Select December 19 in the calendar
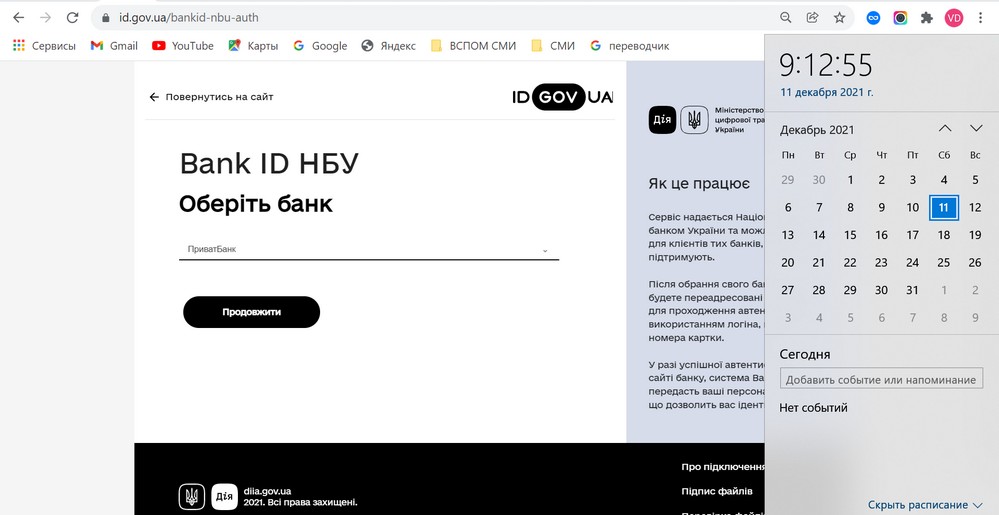Screen dimensions: 999x515 point(975,235)
